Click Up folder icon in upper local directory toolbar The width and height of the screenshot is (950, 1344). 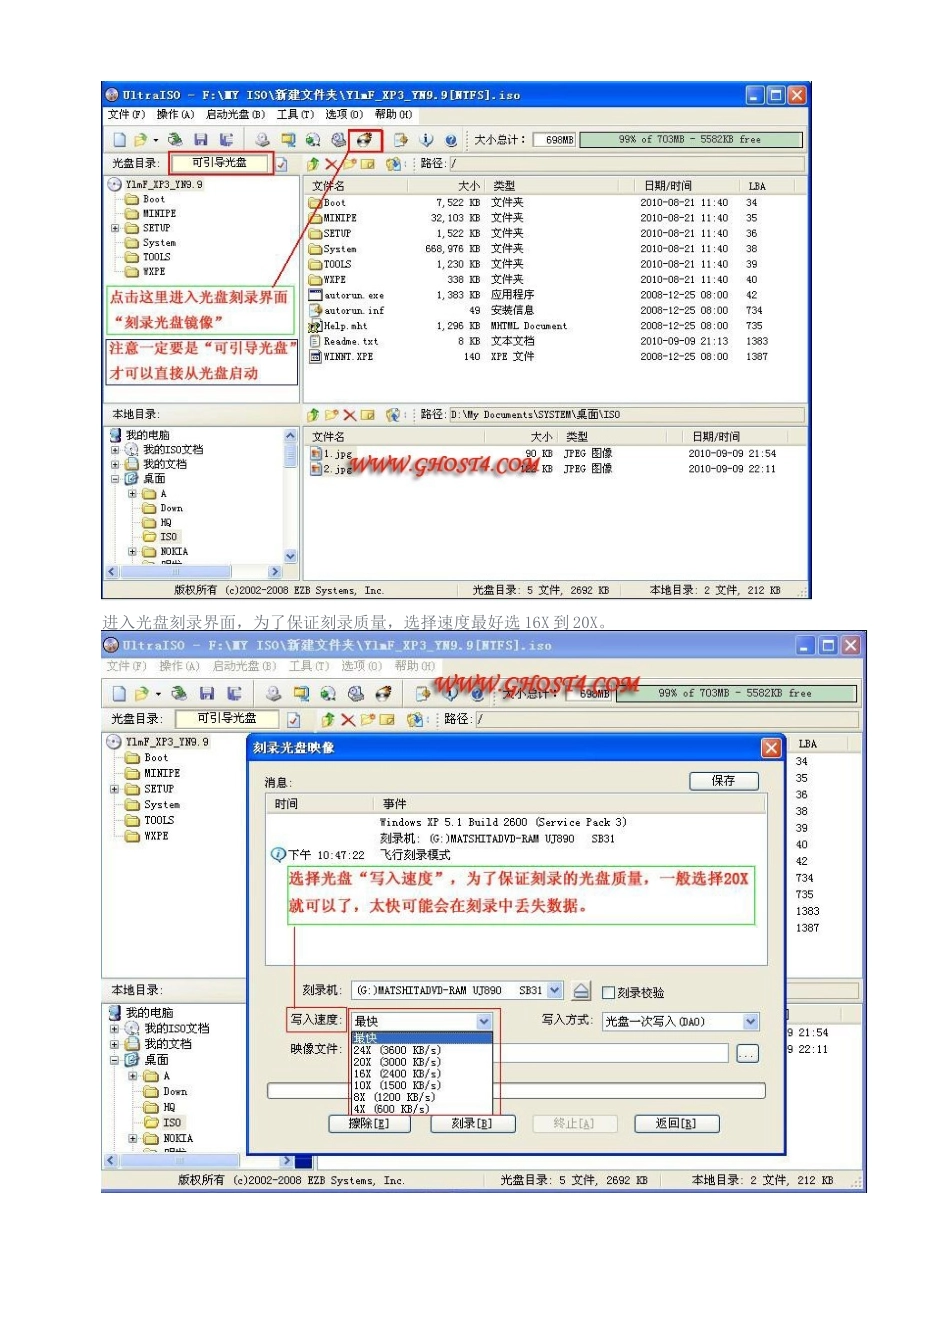[x=313, y=415]
